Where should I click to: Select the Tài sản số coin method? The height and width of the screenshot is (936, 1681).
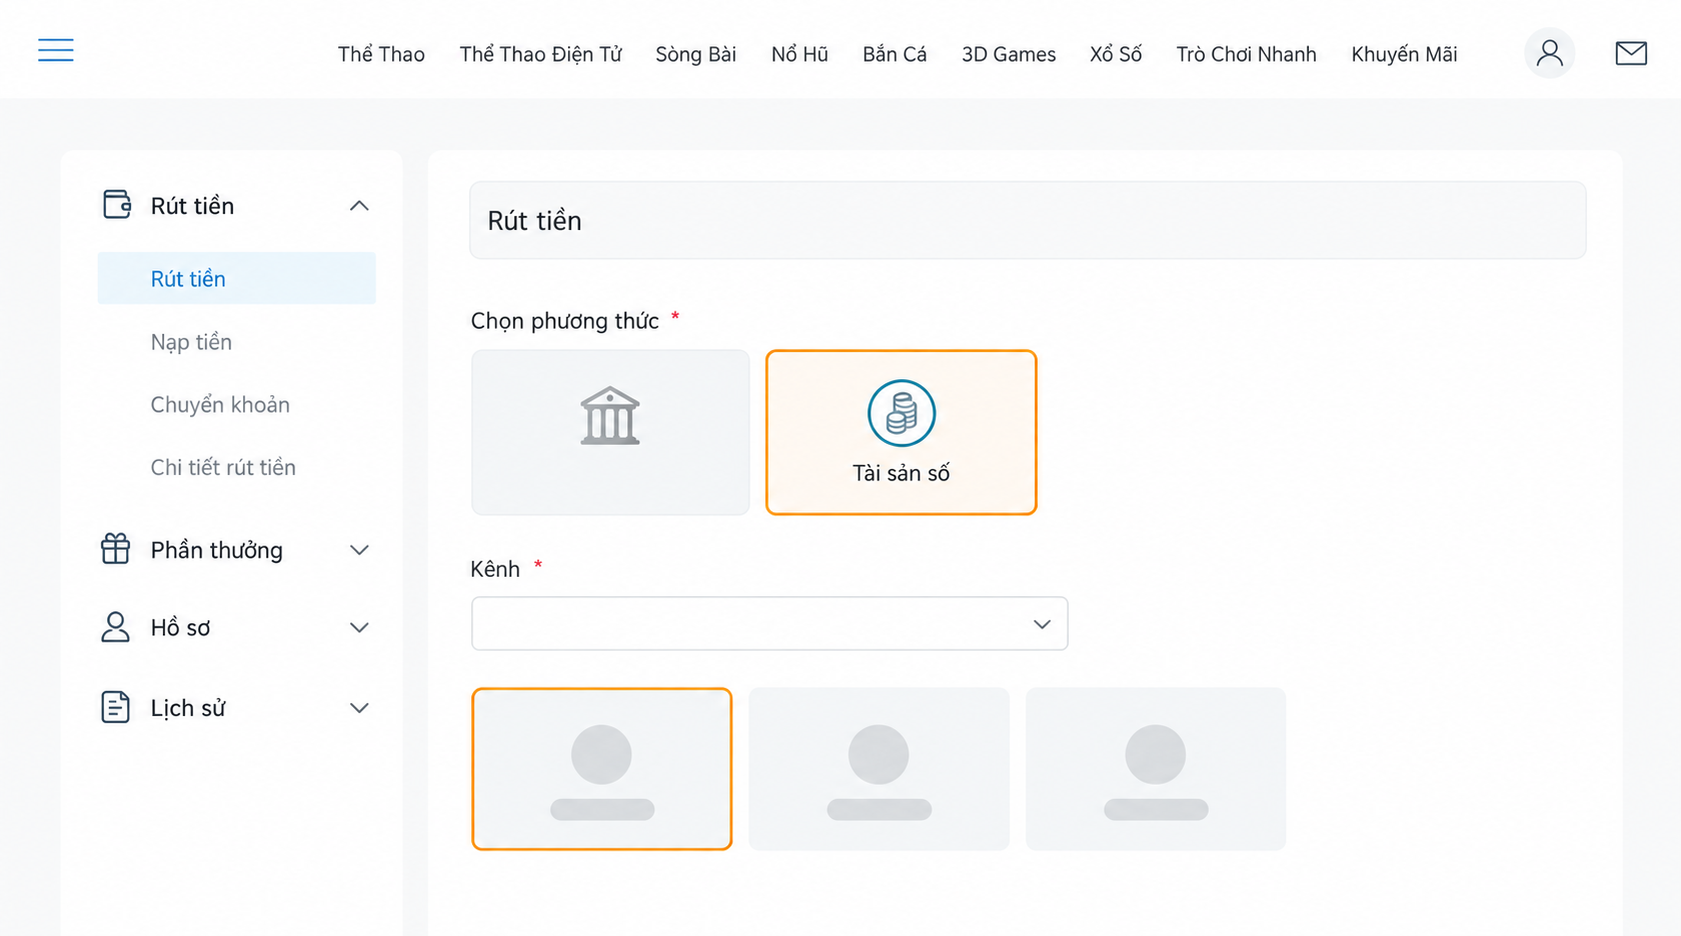(x=901, y=432)
